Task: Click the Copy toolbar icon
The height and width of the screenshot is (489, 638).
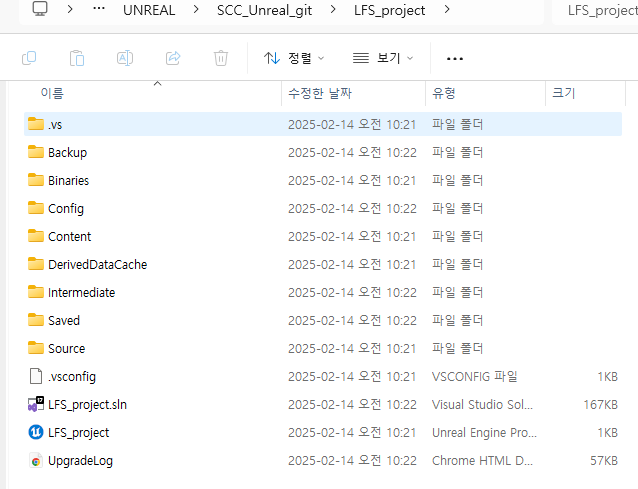Action: click(29, 58)
